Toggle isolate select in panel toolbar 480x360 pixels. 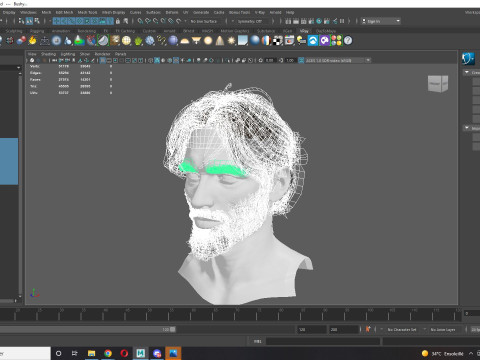click(227, 60)
